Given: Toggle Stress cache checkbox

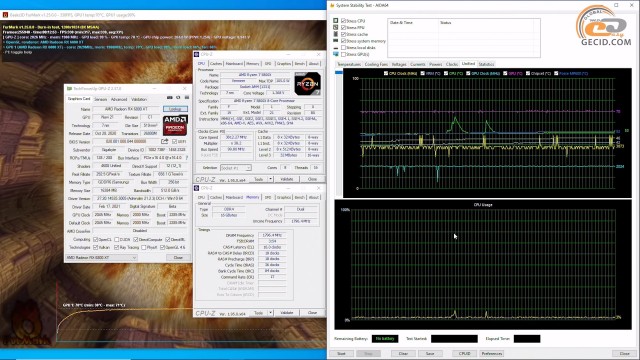Looking at the screenshot, I should tap(343, 34).
